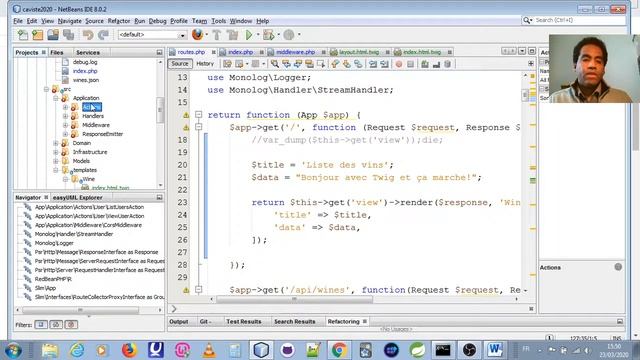This screenshot has width=640, height=360.
Task: Expand the Domain folder node
Action: point(56,143)
